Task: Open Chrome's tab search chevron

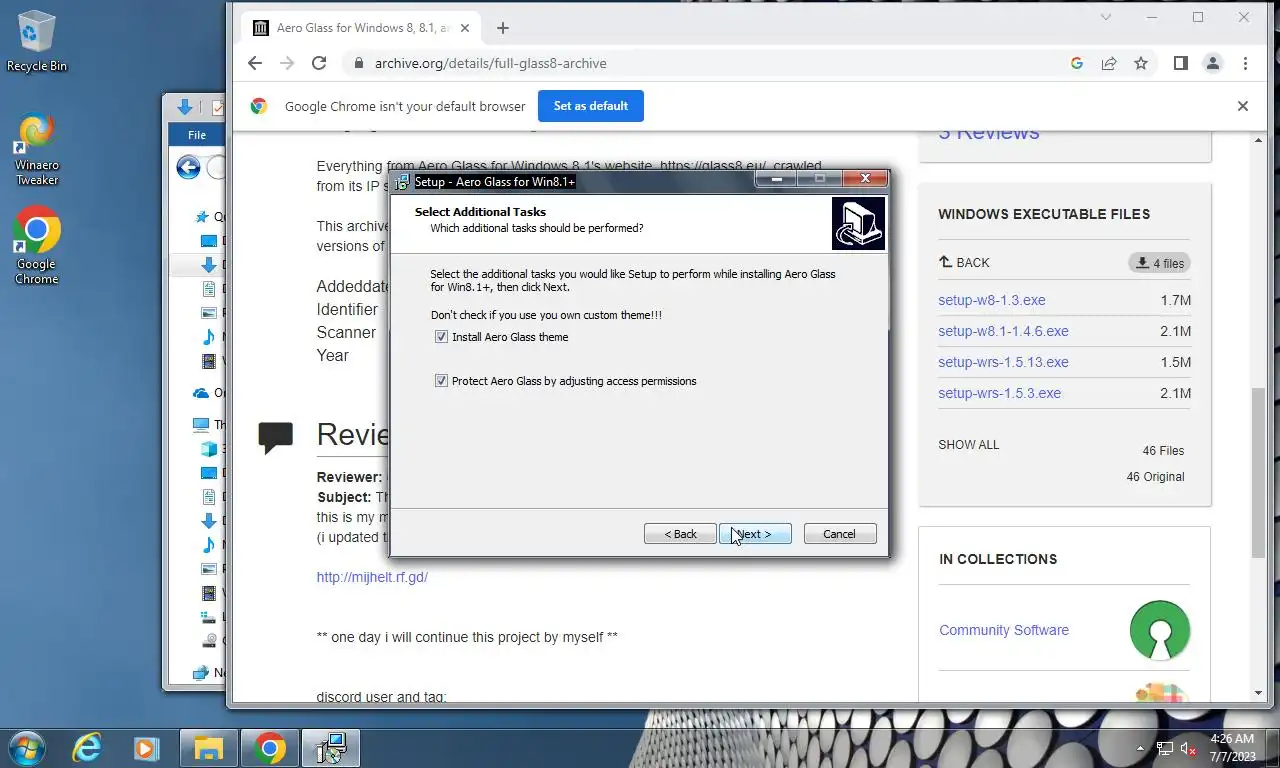Action: click(1106, 17)
